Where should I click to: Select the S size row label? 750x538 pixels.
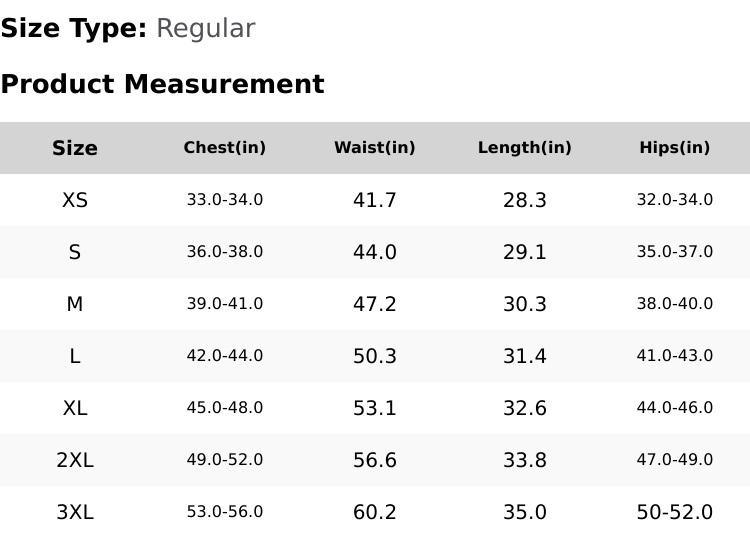pos(75,252)
